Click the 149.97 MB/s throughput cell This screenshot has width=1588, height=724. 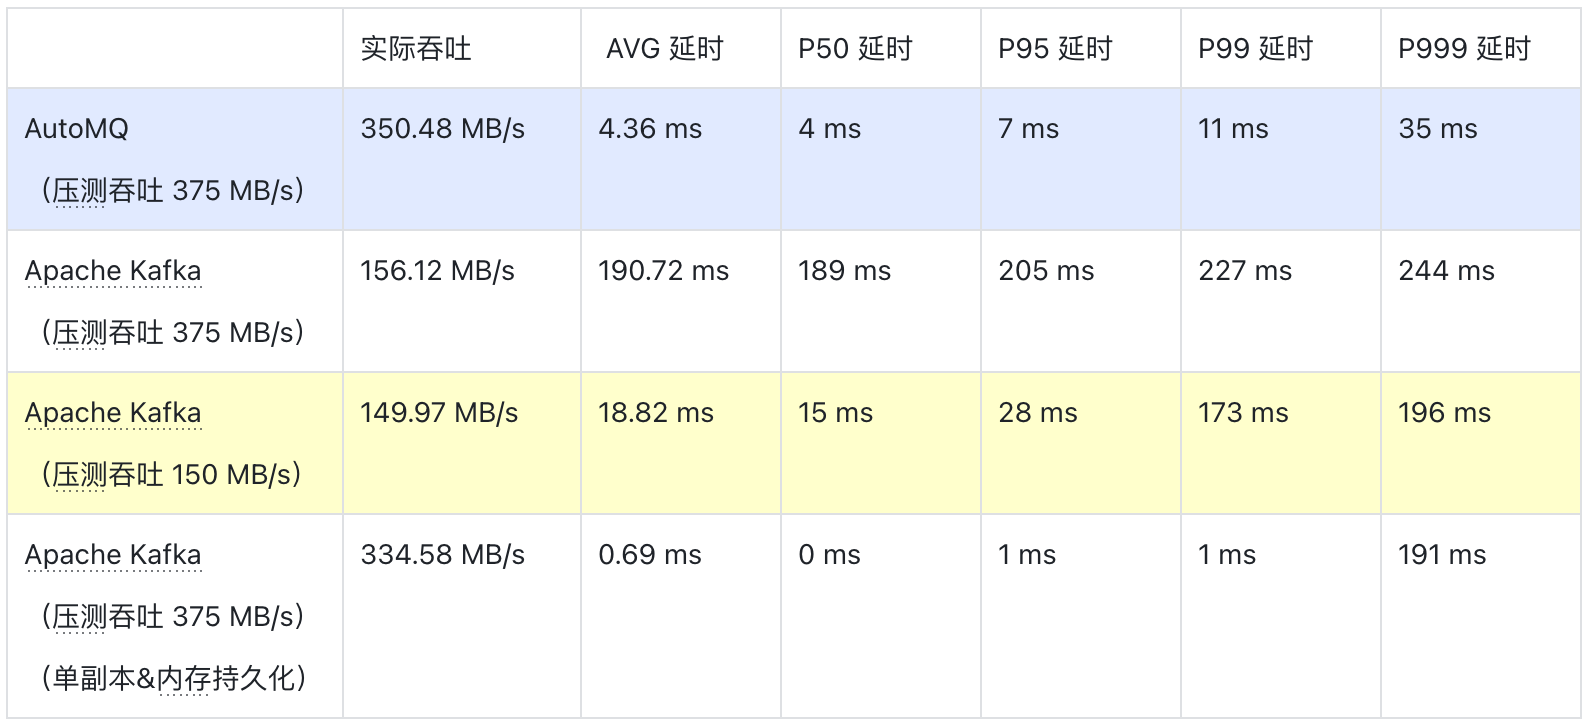click(x=439, y=413)
